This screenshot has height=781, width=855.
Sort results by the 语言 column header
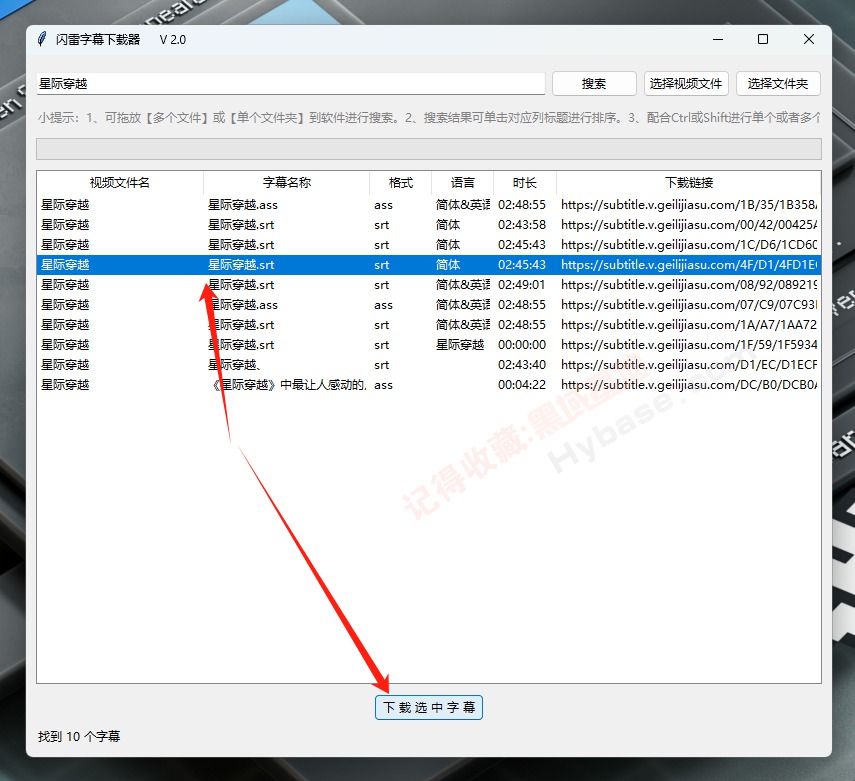[462, 183]
